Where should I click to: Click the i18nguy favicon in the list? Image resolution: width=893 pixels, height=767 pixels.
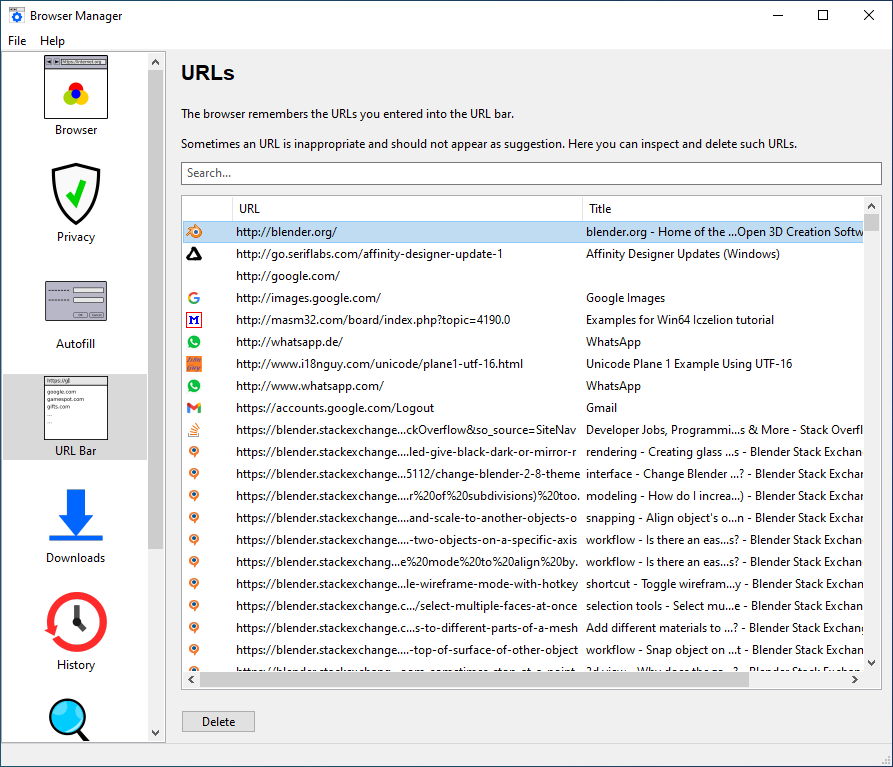point(194,364)
